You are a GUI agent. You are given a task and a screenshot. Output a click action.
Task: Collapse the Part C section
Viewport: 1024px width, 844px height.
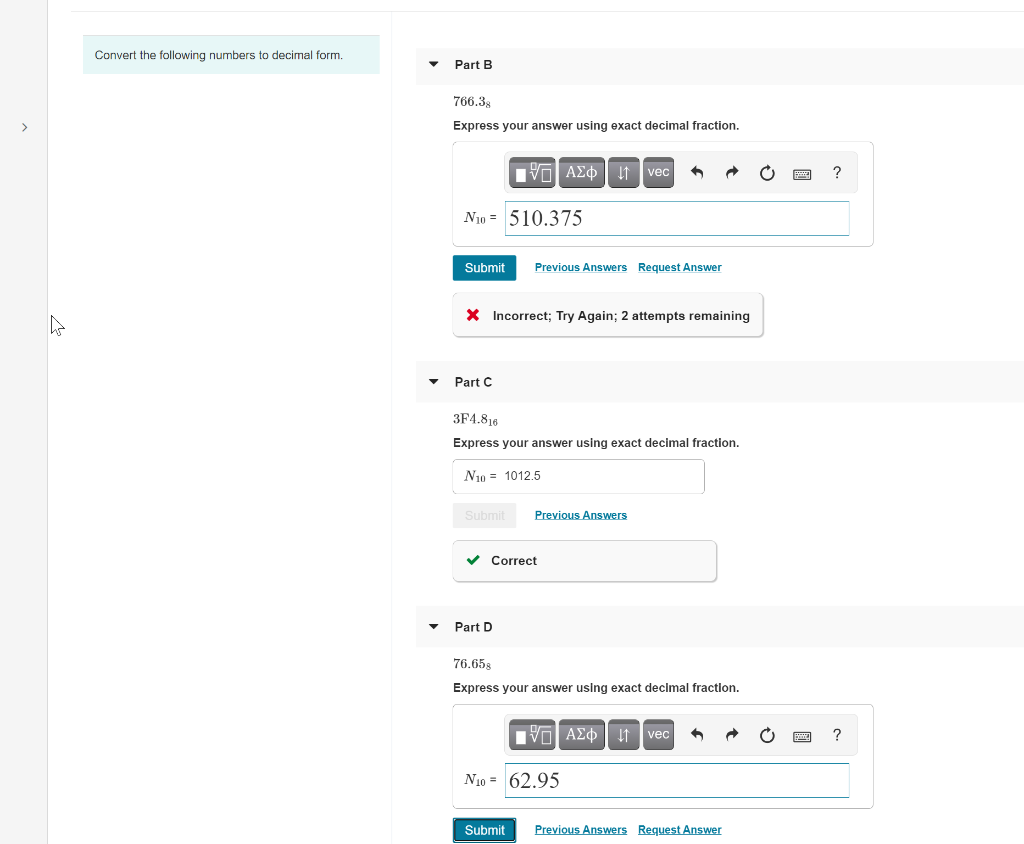tap(433, 381)
